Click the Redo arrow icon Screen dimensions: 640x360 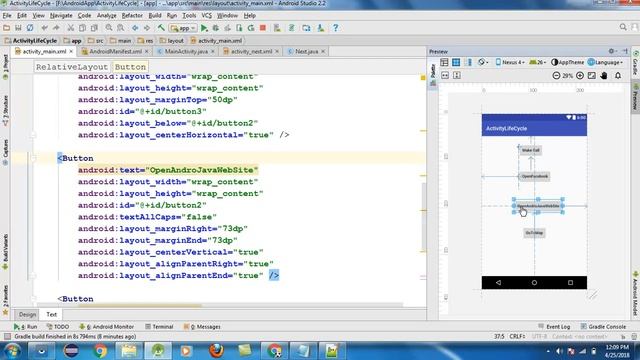click(56, 28)
